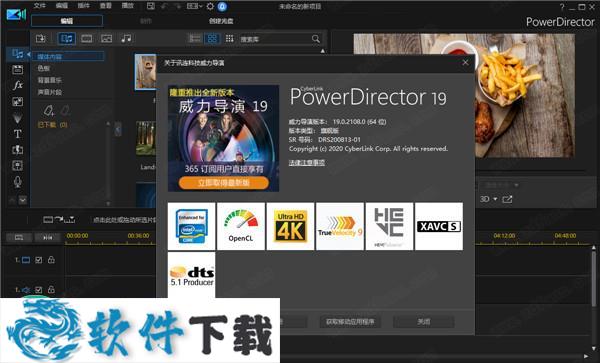600x363 pixels.
Task: Toggle video track 1 enable checkbox
Action: [x=39, y=260]
